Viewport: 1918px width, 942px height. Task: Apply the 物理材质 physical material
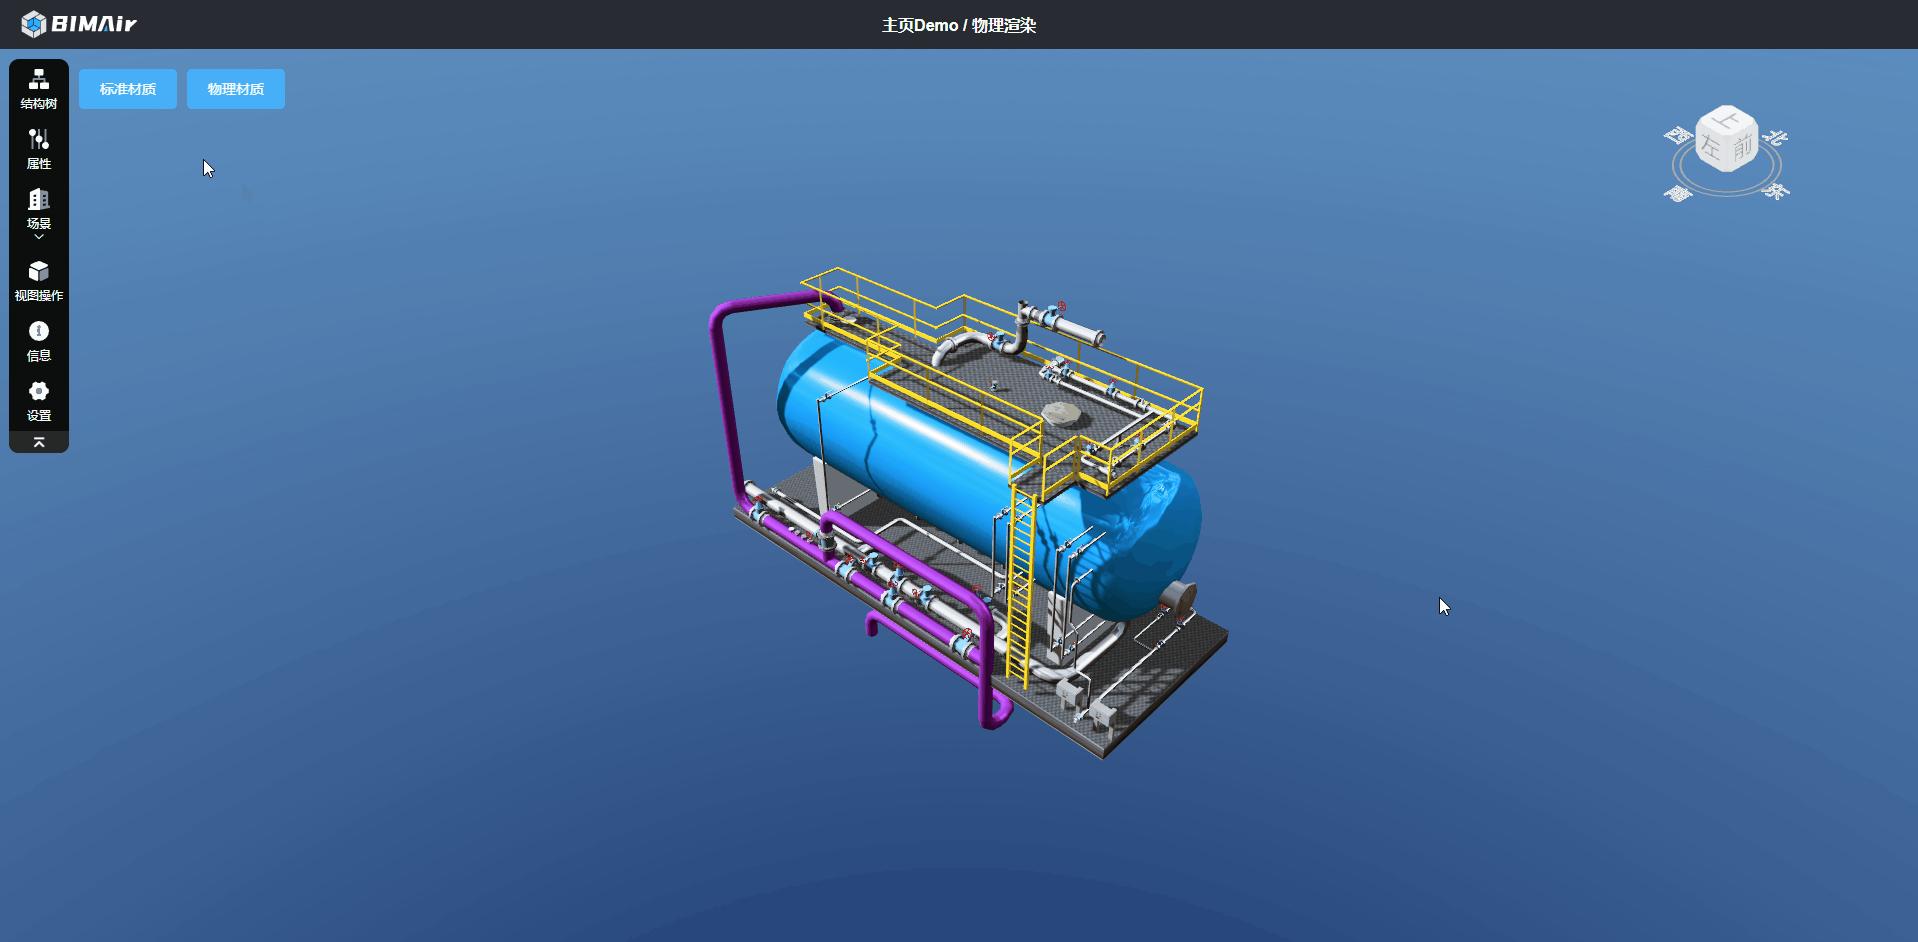(236, 89)
